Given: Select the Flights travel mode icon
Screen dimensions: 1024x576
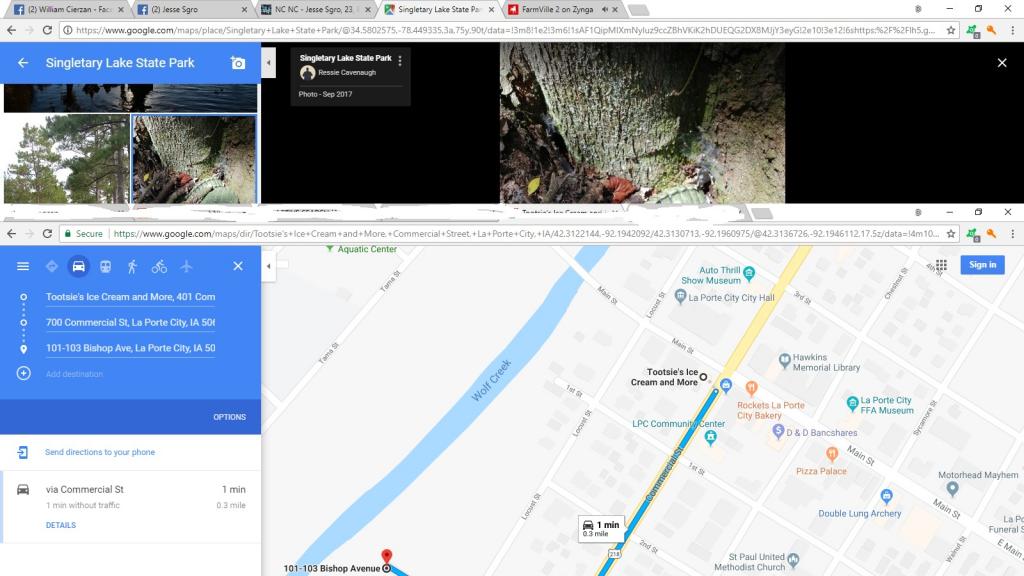Looking at the screenshot, I should coord(186,266).
